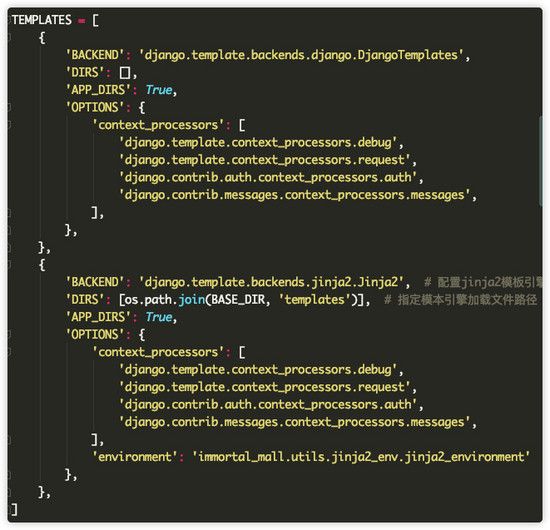Toggle fold marker beside TEMPLATES opening bracket line
Screen dimensions: 550x530
9,20
